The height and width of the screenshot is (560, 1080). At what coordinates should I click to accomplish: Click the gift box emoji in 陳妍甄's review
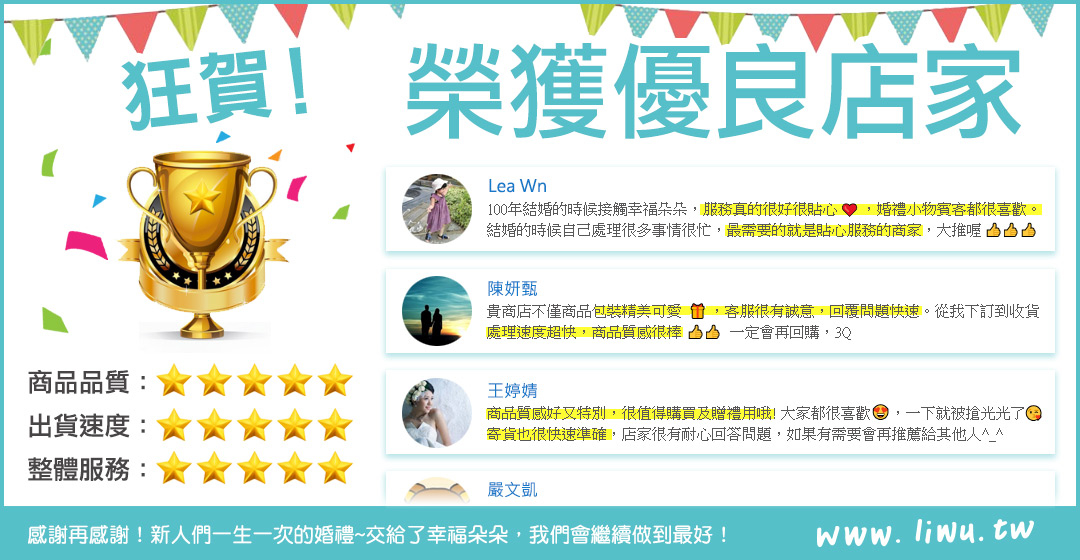pyautogui.click(x=698, y=311)
